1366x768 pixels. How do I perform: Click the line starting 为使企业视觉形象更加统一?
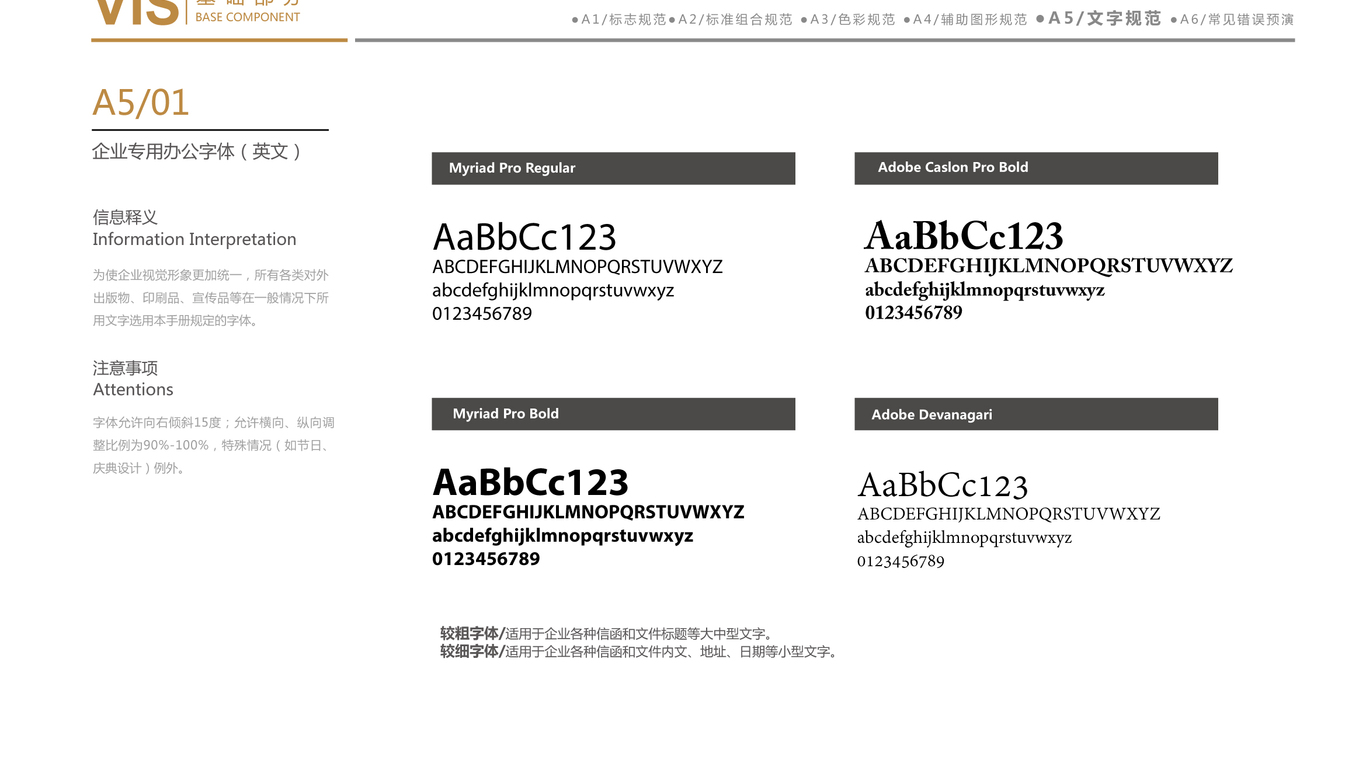point(211,275)
